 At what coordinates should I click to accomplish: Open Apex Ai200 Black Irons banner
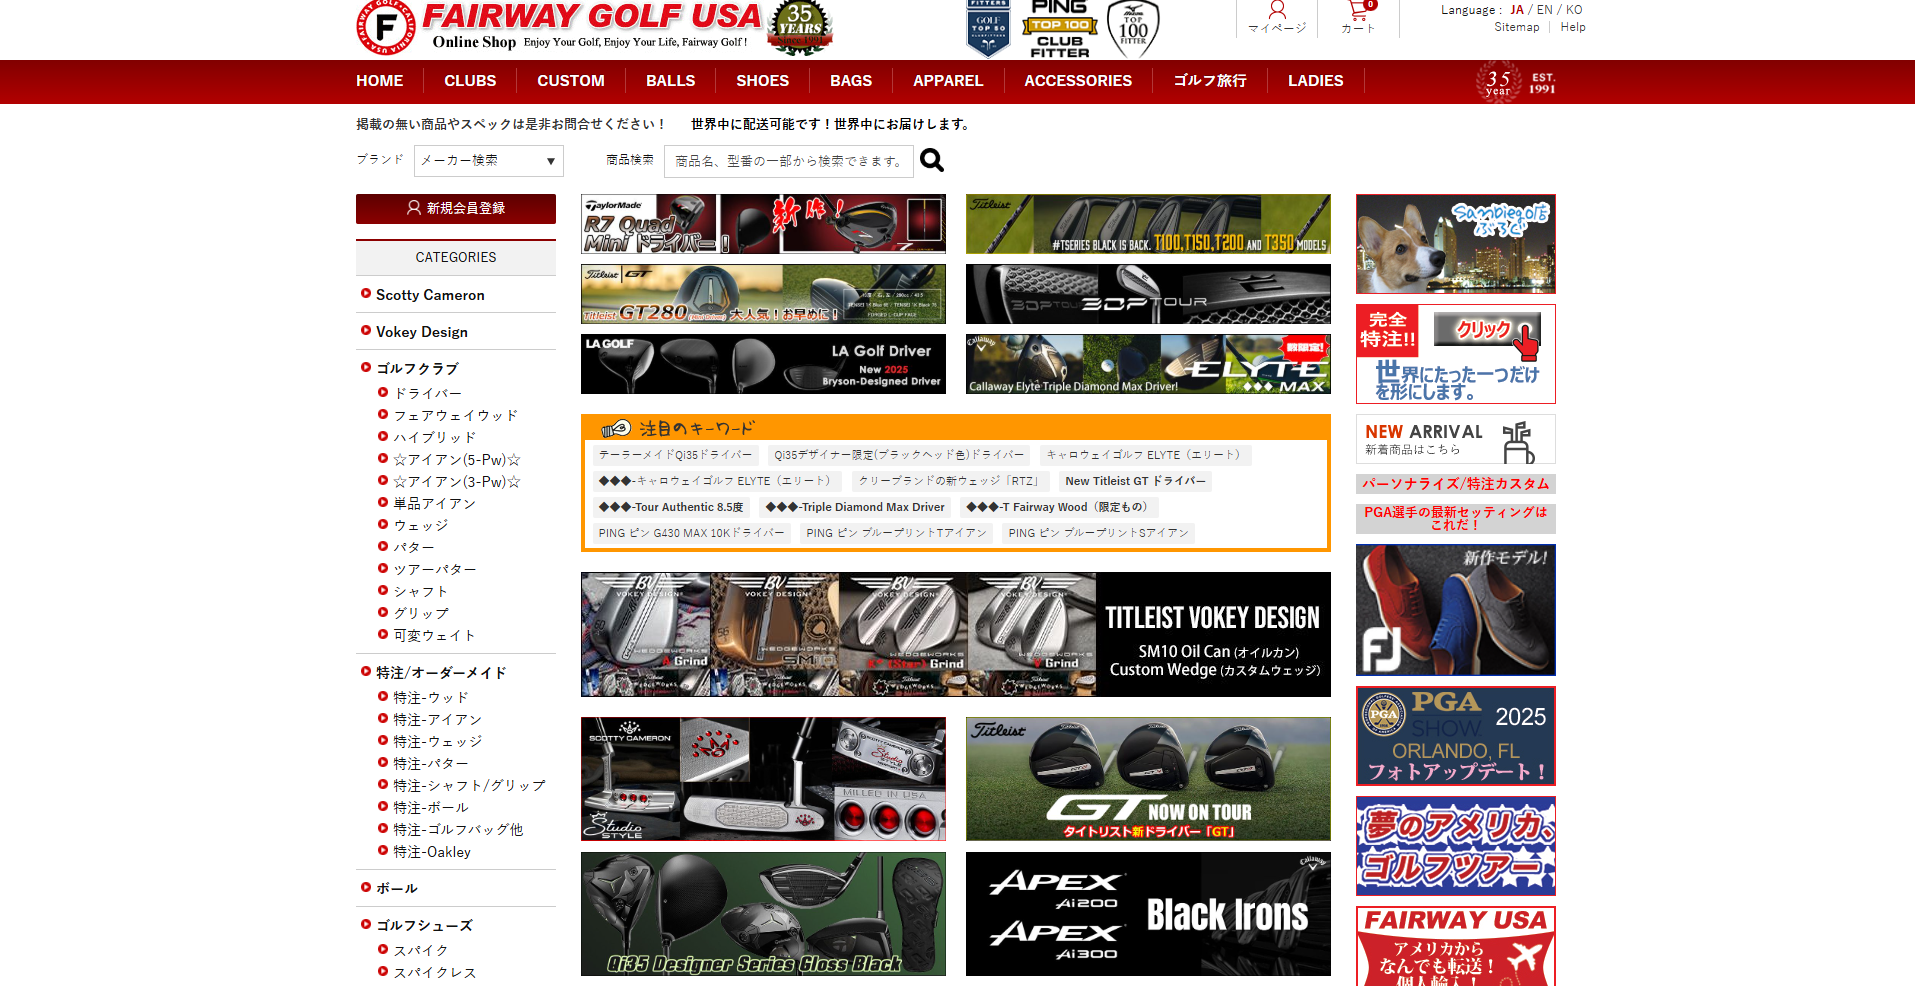tap(1148, 914)
